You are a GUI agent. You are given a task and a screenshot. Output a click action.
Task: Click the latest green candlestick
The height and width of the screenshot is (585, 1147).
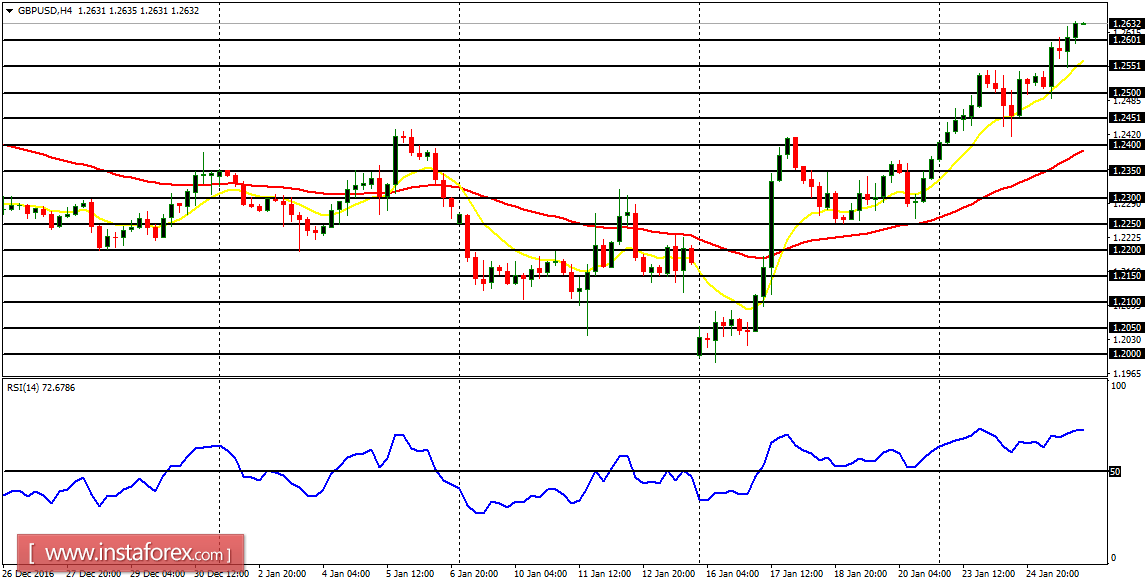[1077, 30]
